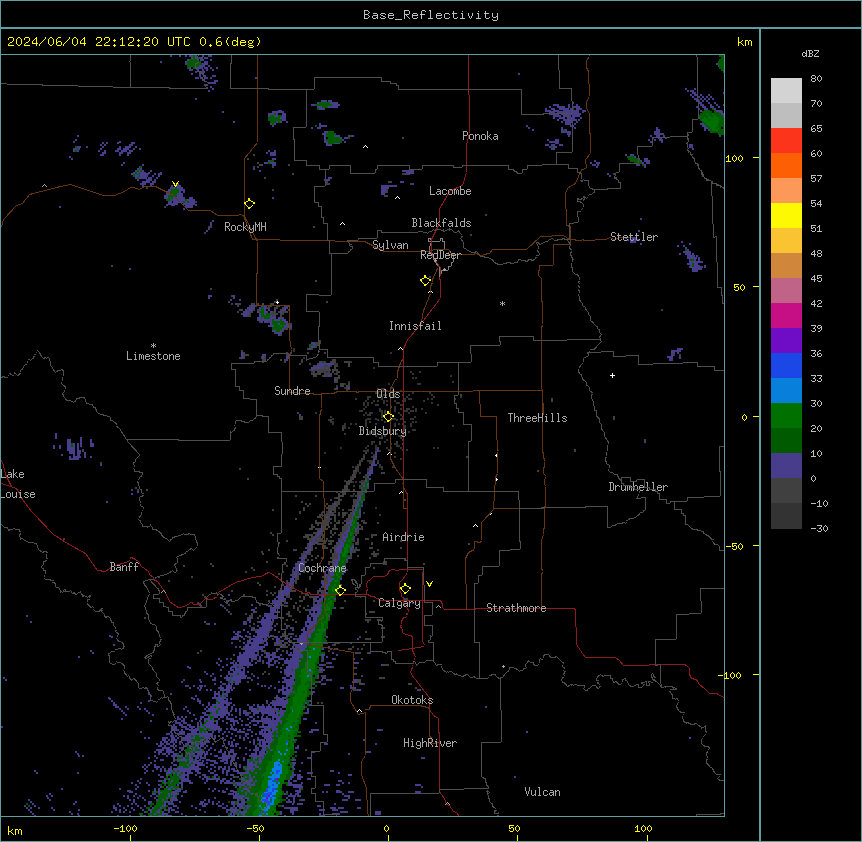The image size is (862, 842).
Task: Click the white plus marker north of Drumheller
Action: click(x=612, y=375)
